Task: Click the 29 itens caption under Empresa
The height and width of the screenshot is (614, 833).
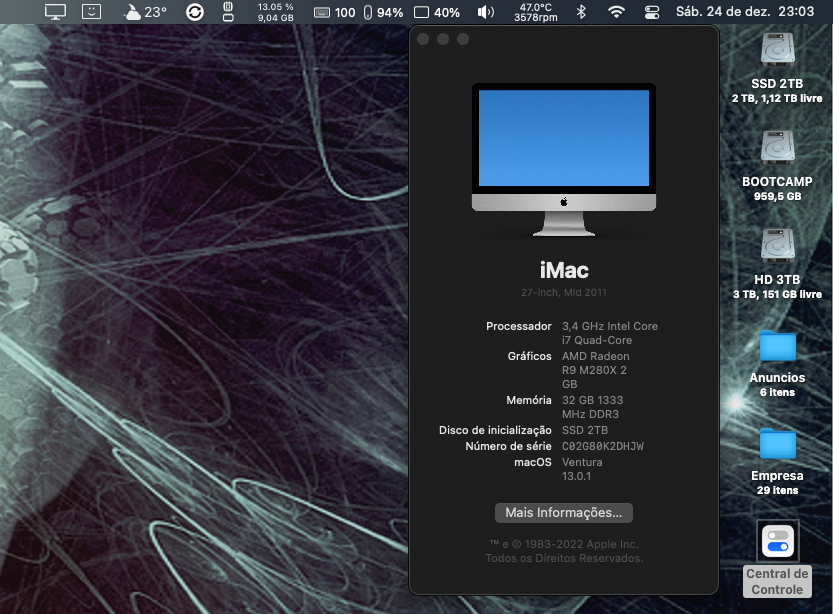Action: point(777,490)
